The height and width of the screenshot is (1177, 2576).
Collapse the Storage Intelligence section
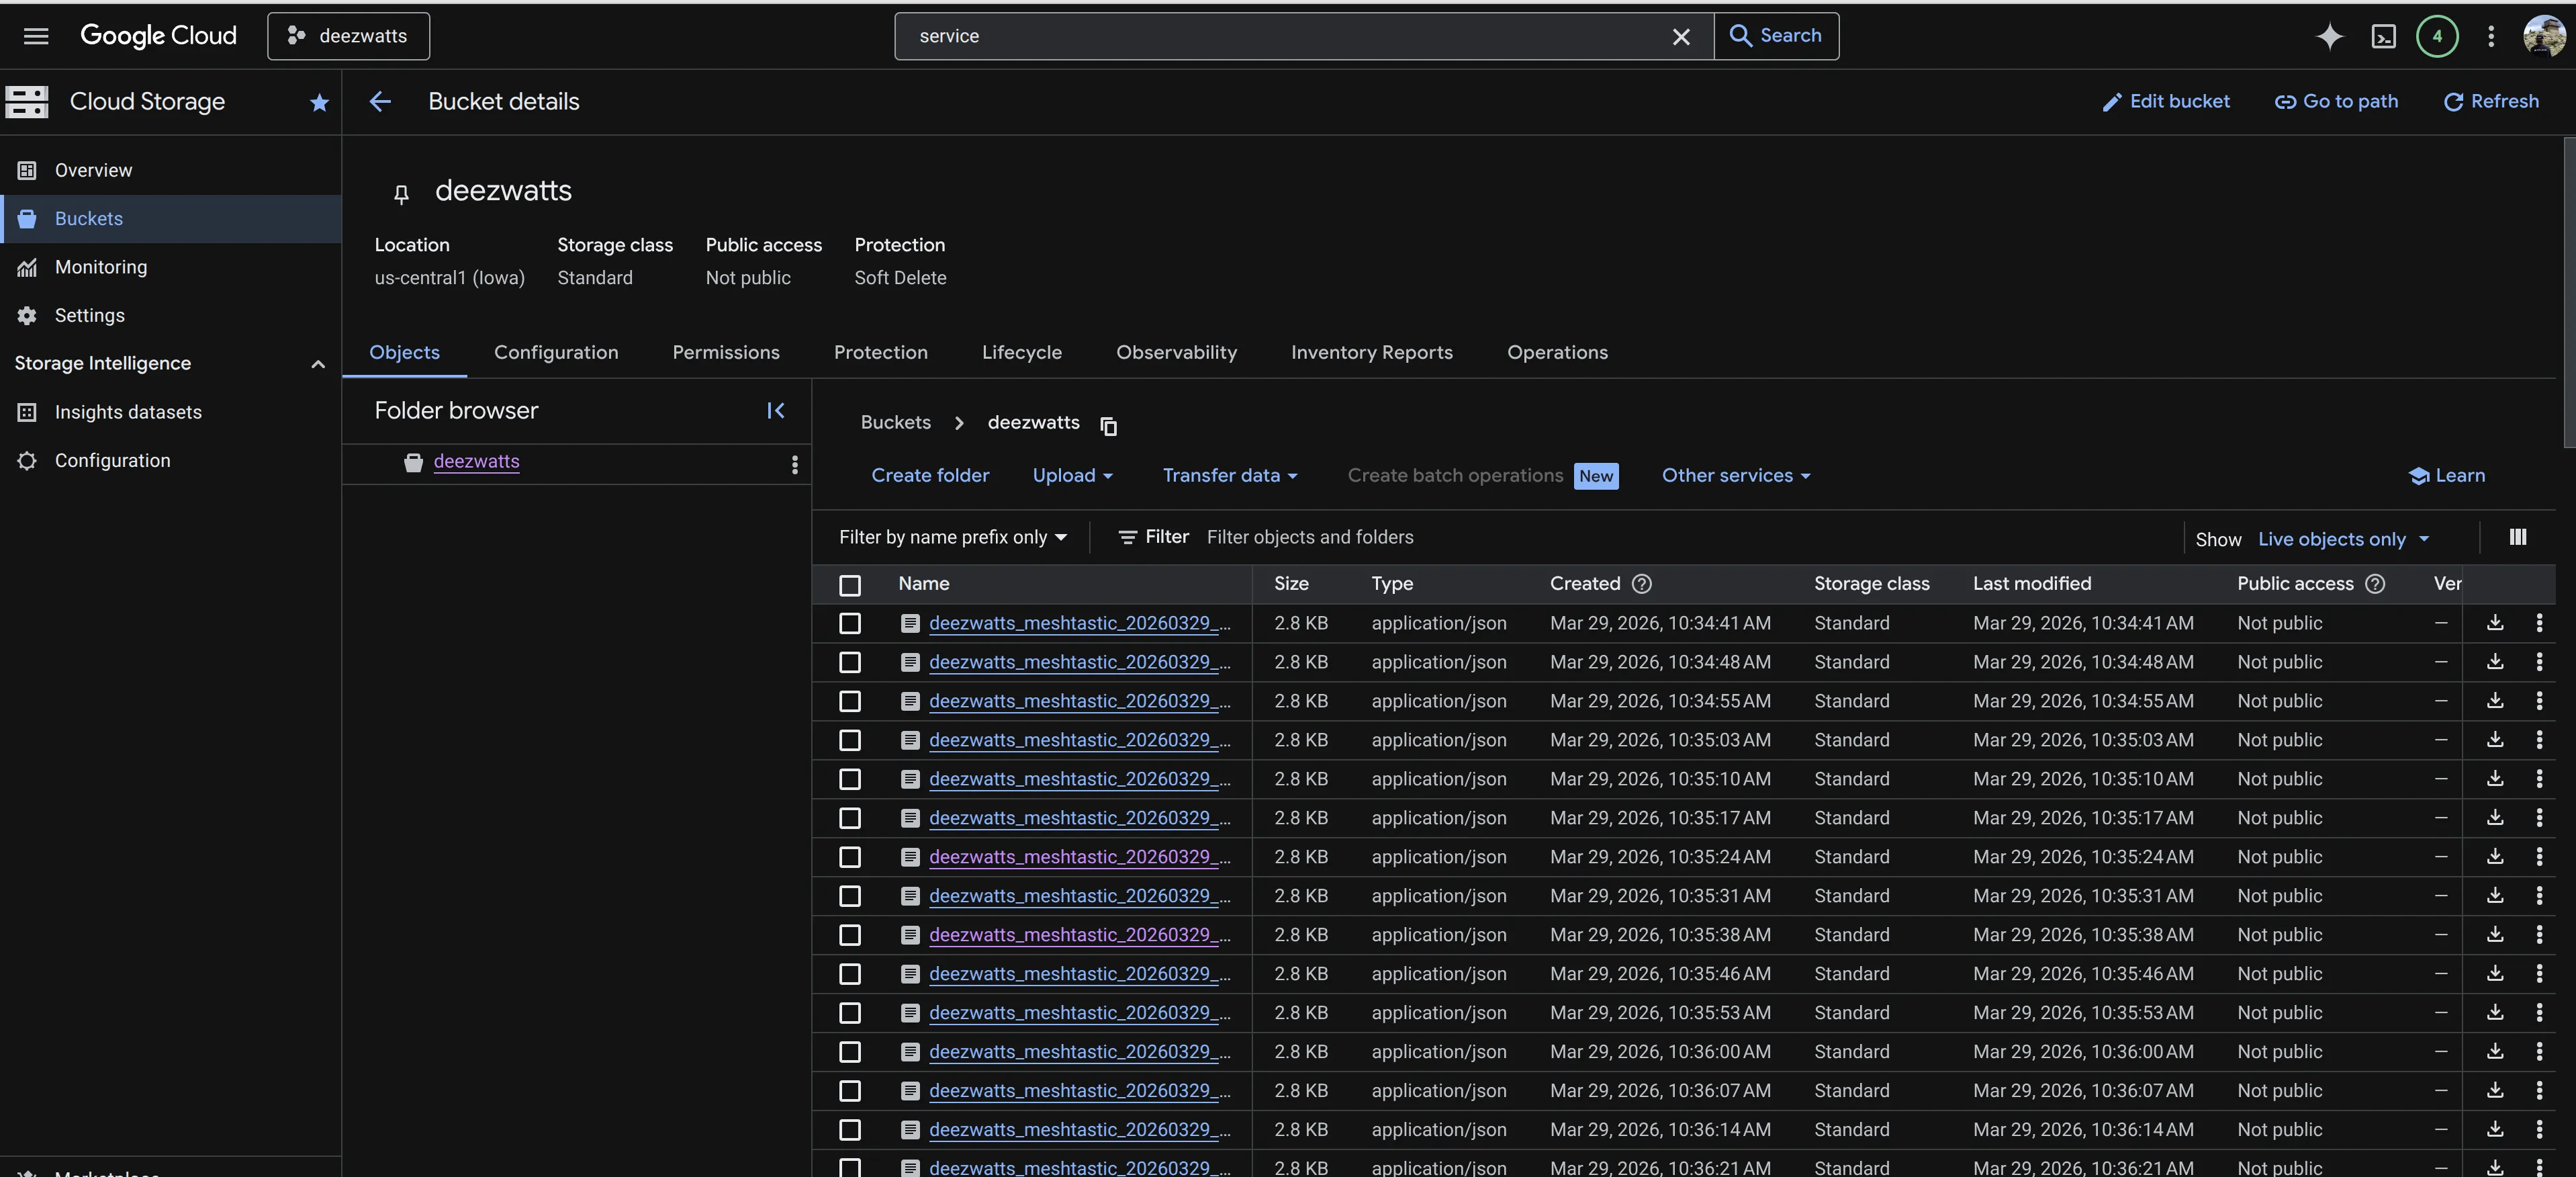[x=317, y=364]
